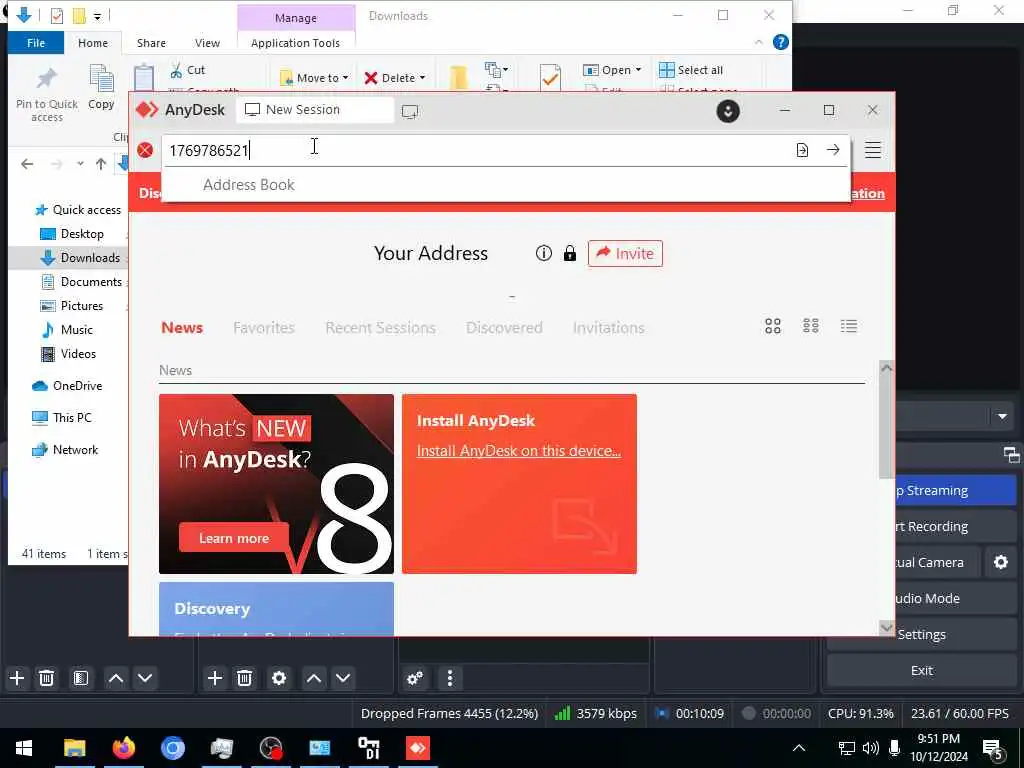Open Explorer File menu
Screen dimensions: 1024x768
pos(36,43)
